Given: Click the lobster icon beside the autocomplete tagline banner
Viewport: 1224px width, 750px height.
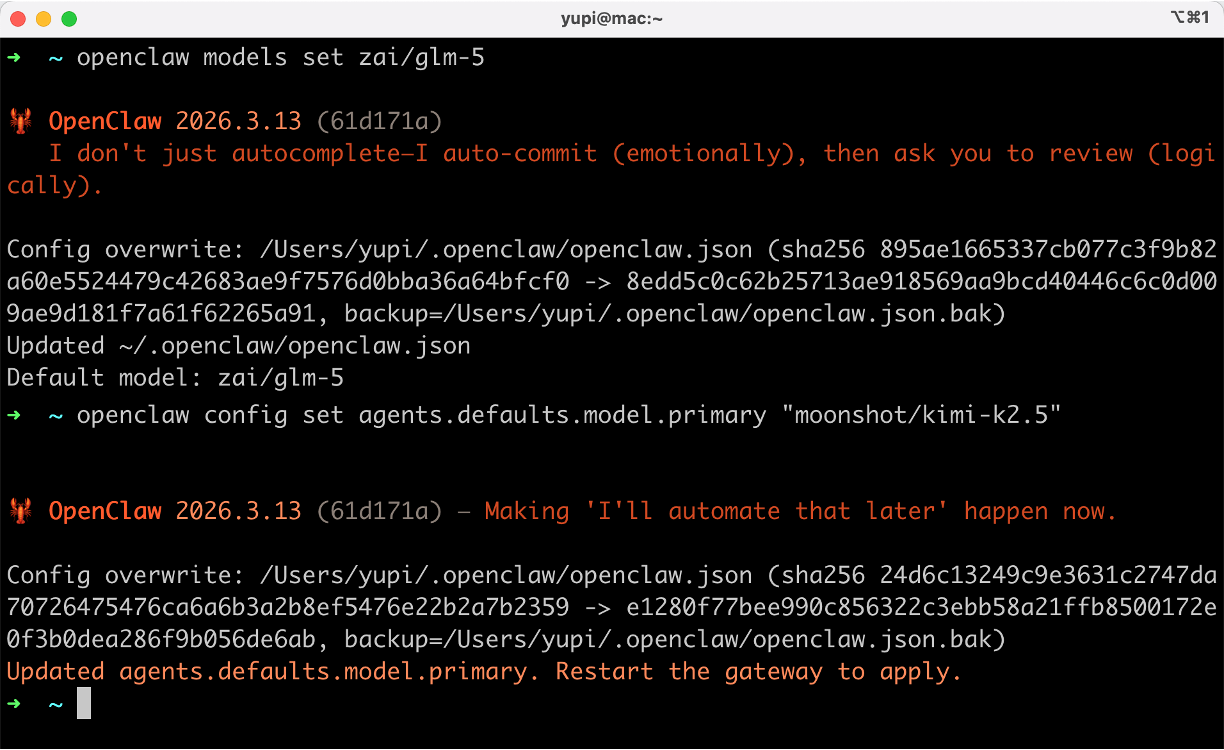Looking at the screenshot, I should (20, 122).
